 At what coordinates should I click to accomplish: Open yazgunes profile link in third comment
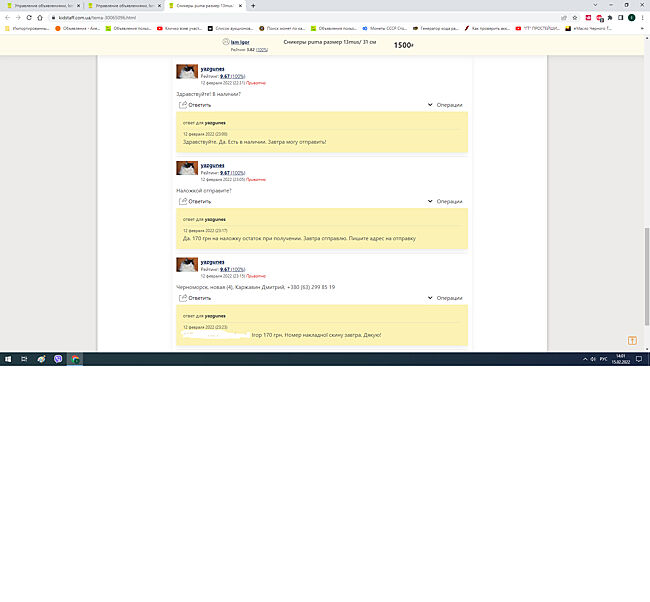[212, 261]
